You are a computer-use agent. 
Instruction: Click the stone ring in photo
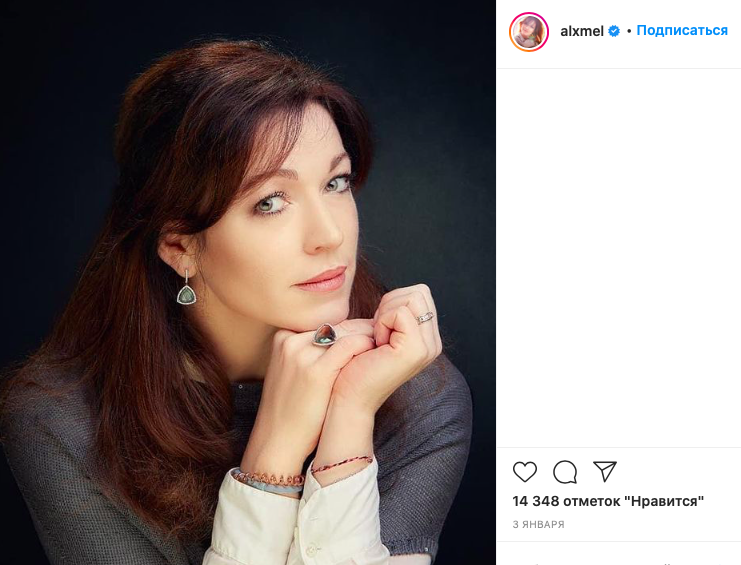coord(325,334)
